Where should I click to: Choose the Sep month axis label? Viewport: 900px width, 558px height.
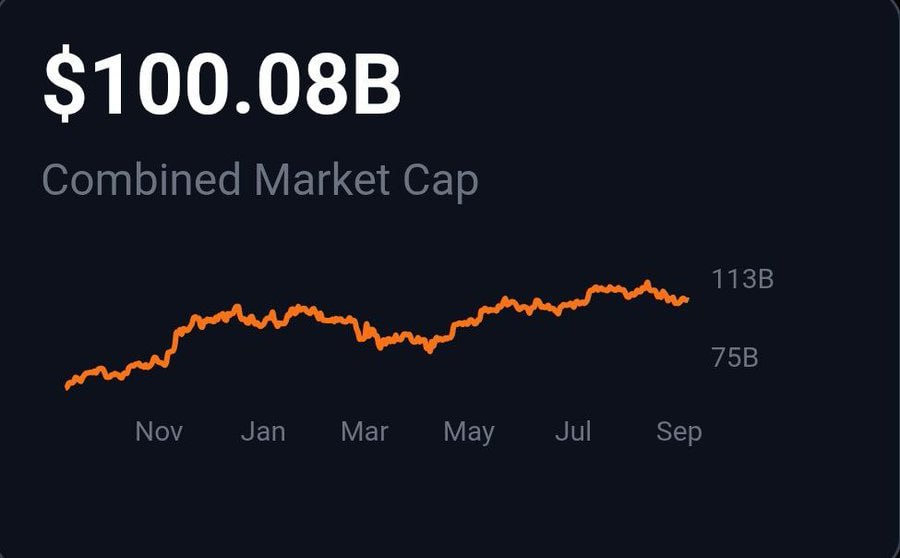click(679, 432)
